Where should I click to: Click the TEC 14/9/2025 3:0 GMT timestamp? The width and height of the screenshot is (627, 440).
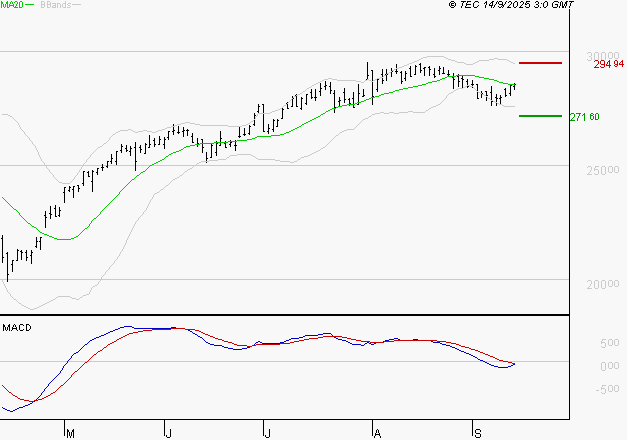(x=511, y=5)
